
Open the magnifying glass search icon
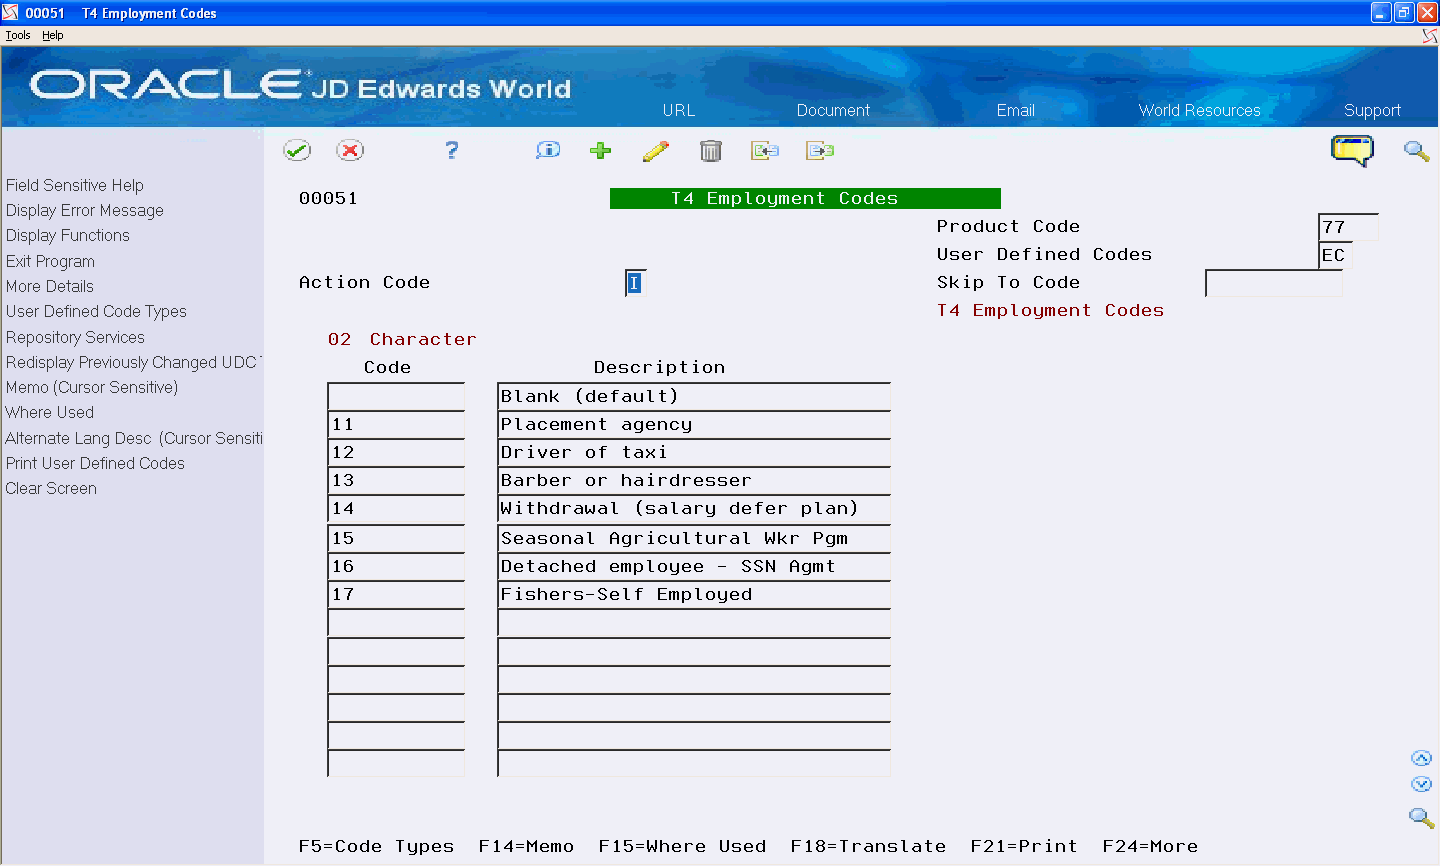1416,151
